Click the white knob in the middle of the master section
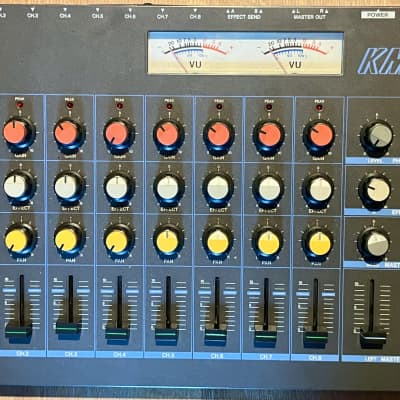The width and height of the screenshot is (400, 400). coord(375,190)
